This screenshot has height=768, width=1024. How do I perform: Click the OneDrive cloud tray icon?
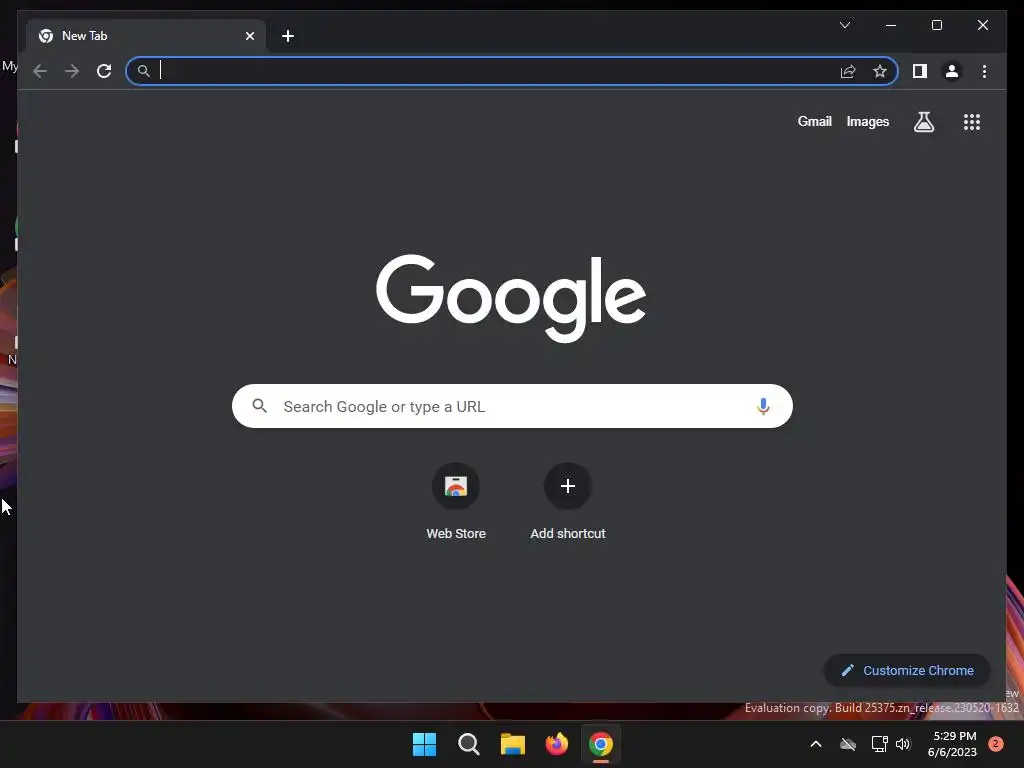(x=848, y=744)
